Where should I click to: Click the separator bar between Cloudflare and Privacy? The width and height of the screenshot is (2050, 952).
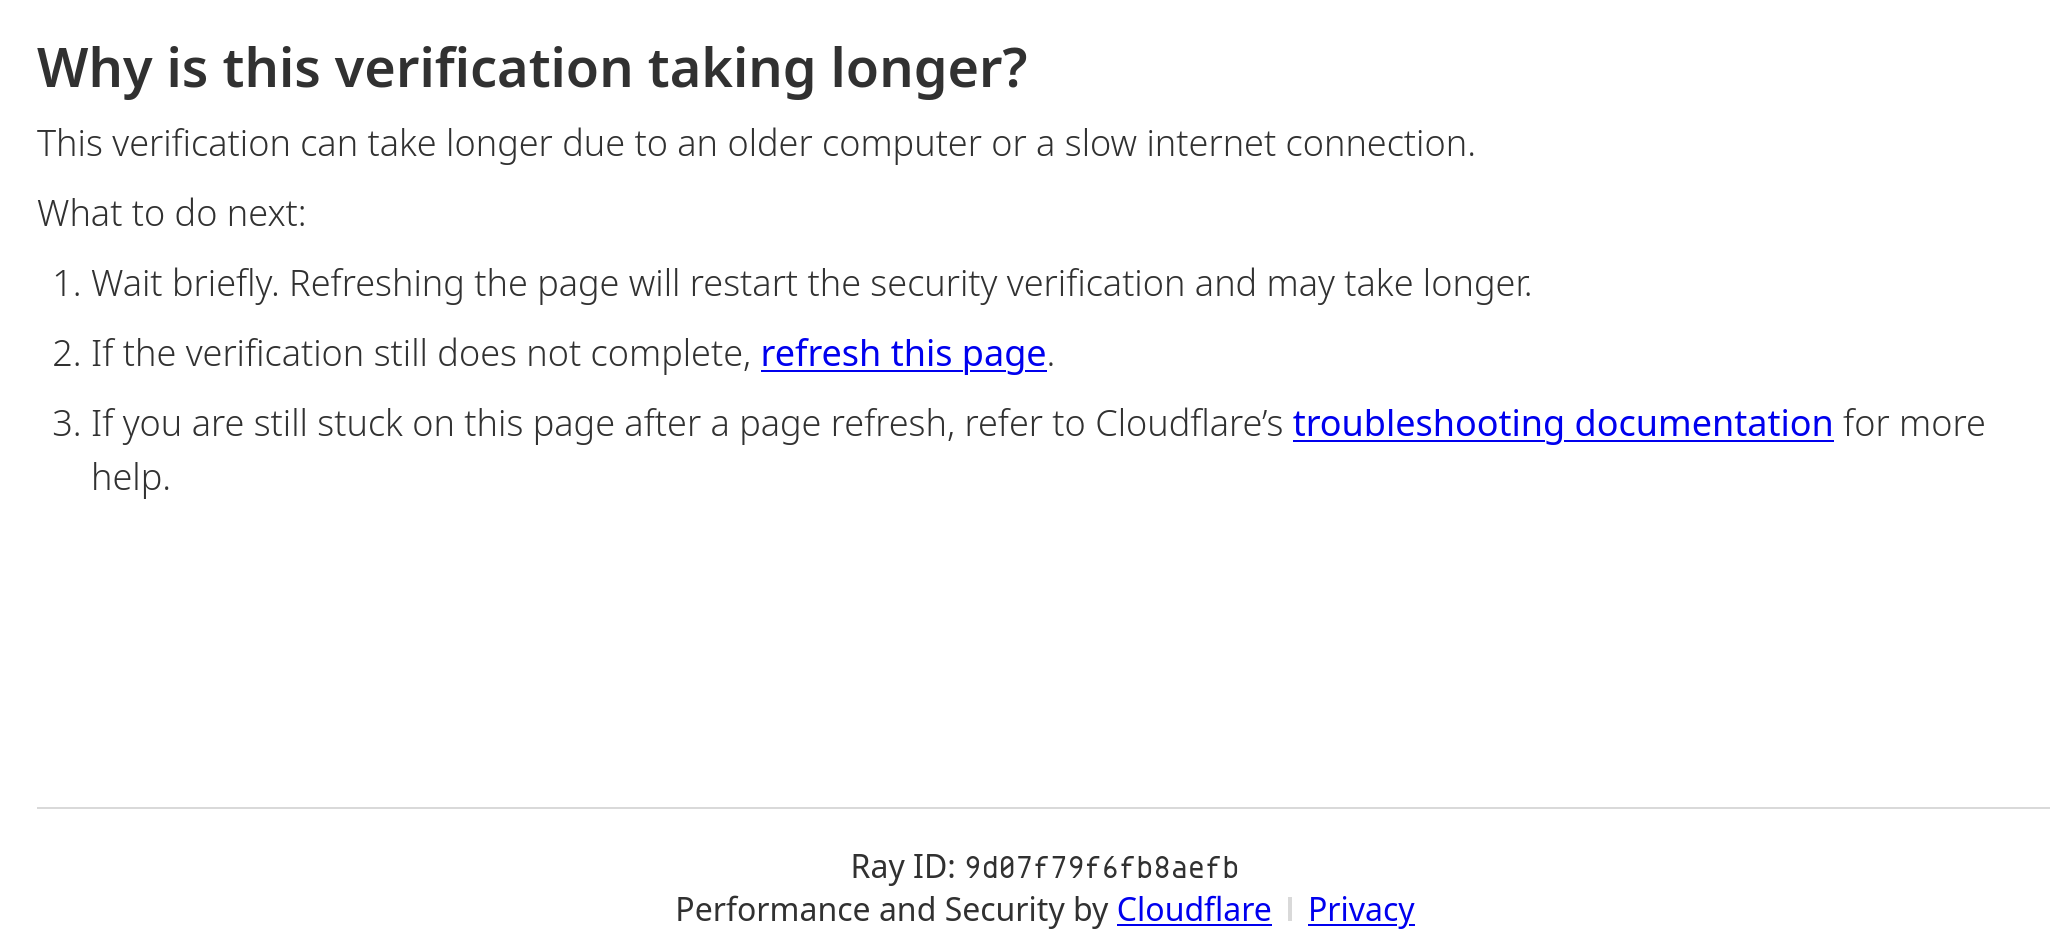(1290, 910)
